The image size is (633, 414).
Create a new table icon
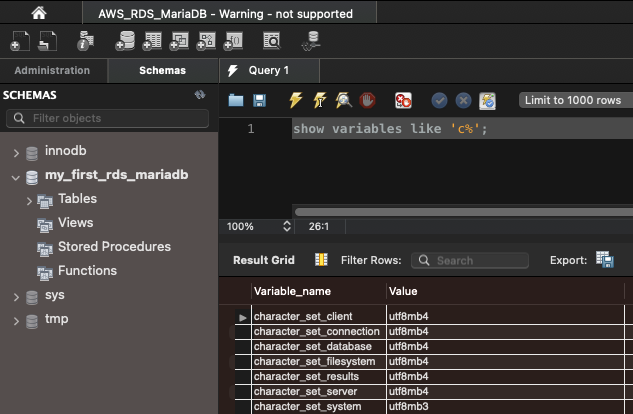pyautogui.click(x=152, y=41)
